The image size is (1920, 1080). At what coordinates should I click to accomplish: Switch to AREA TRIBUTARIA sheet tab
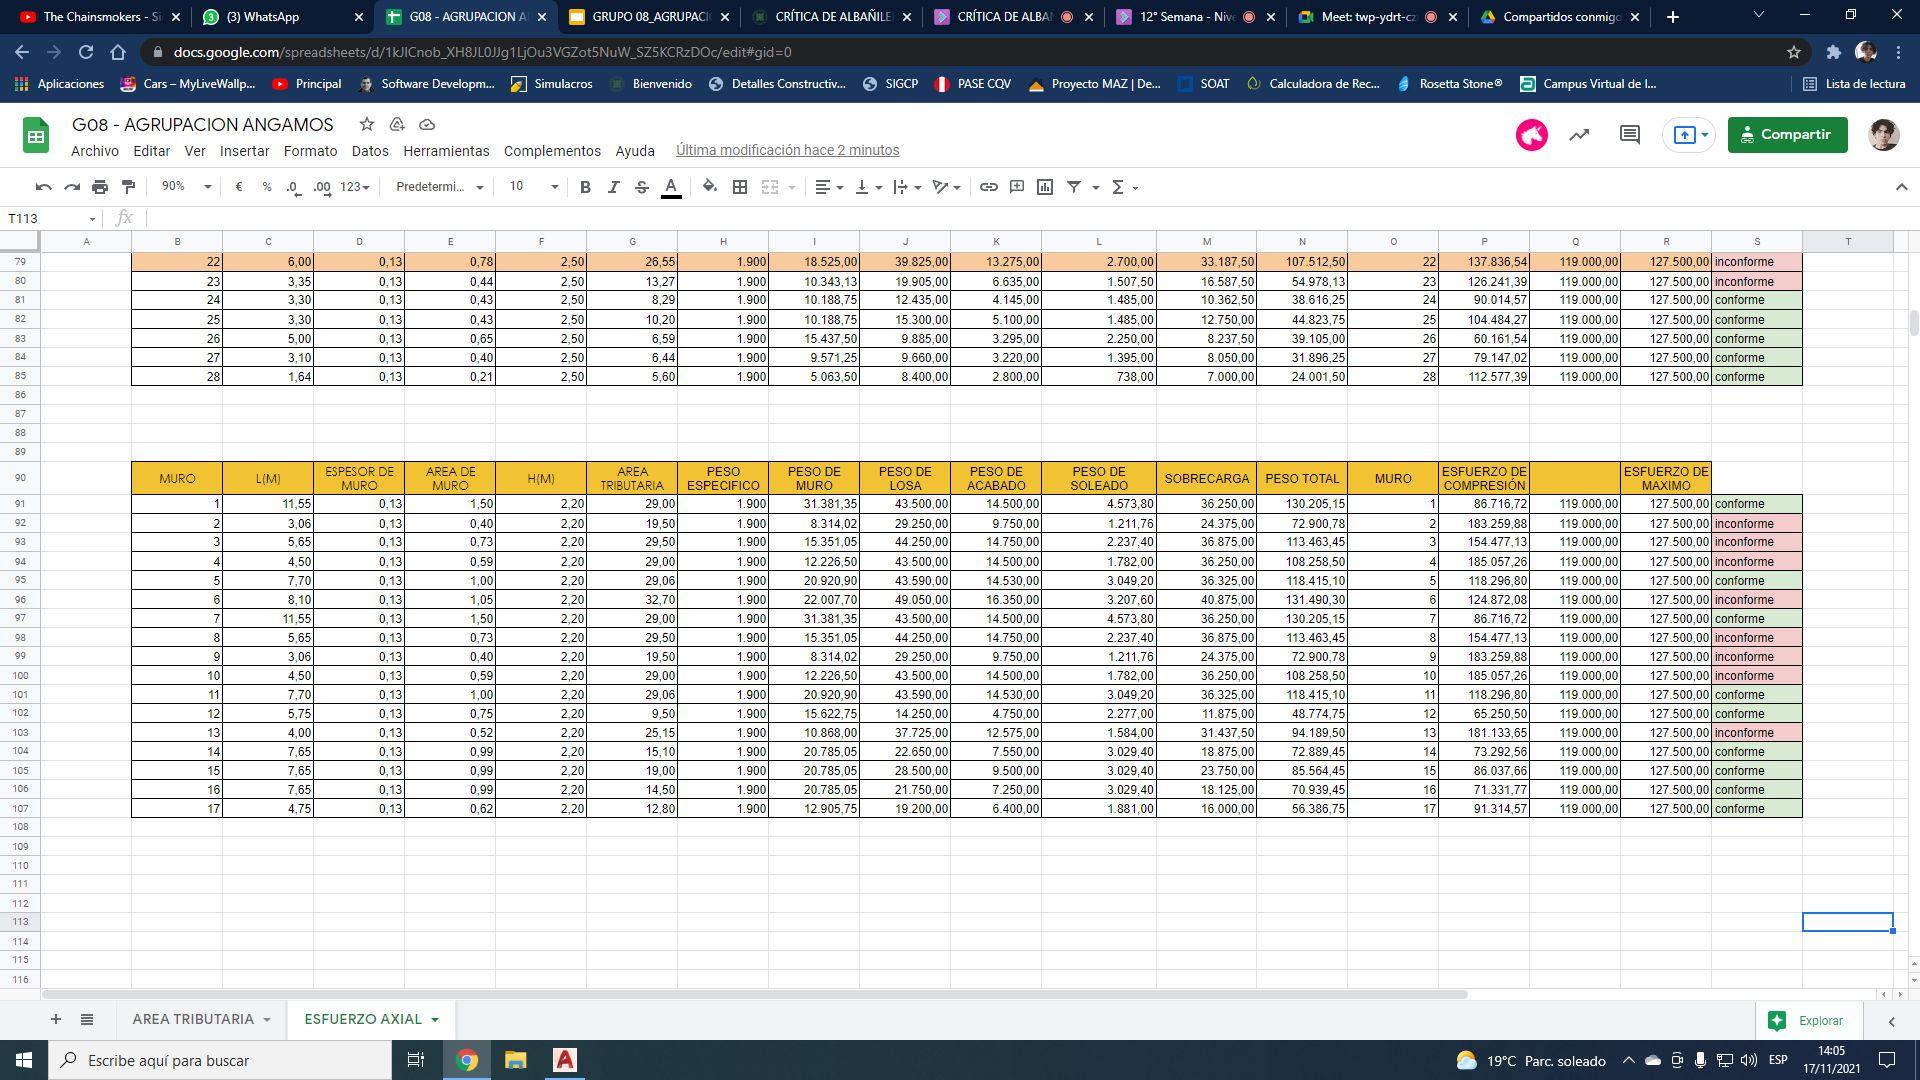click(193, 1019)
